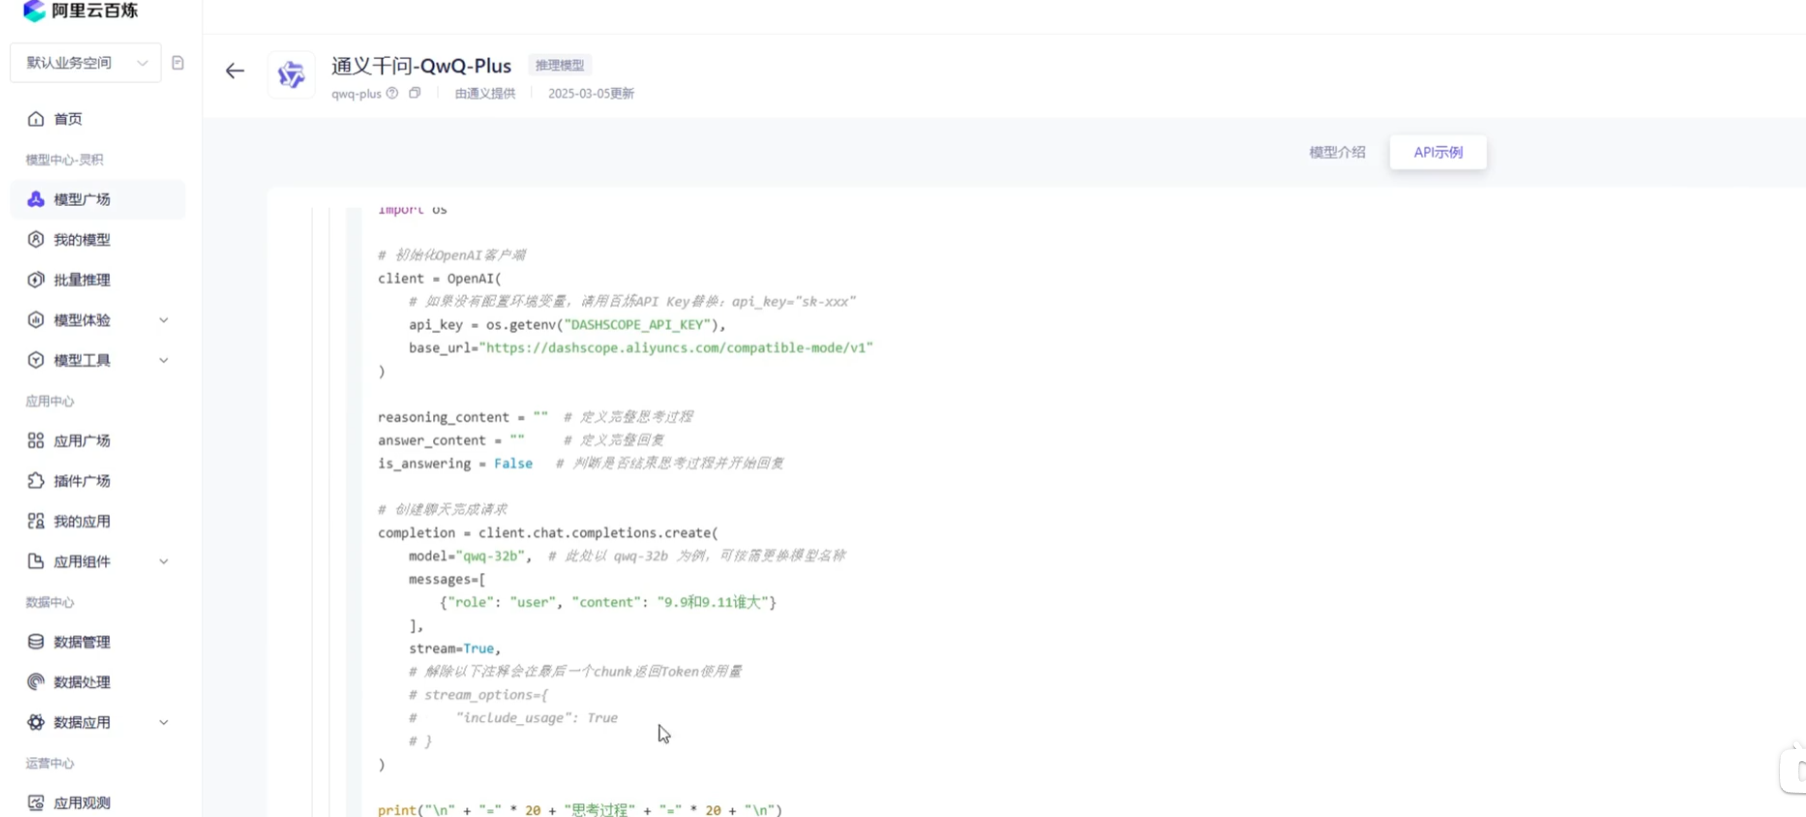Click the dashscope base_url string in code
This screenshot has height=817, width=1806.
coord(676,348)
